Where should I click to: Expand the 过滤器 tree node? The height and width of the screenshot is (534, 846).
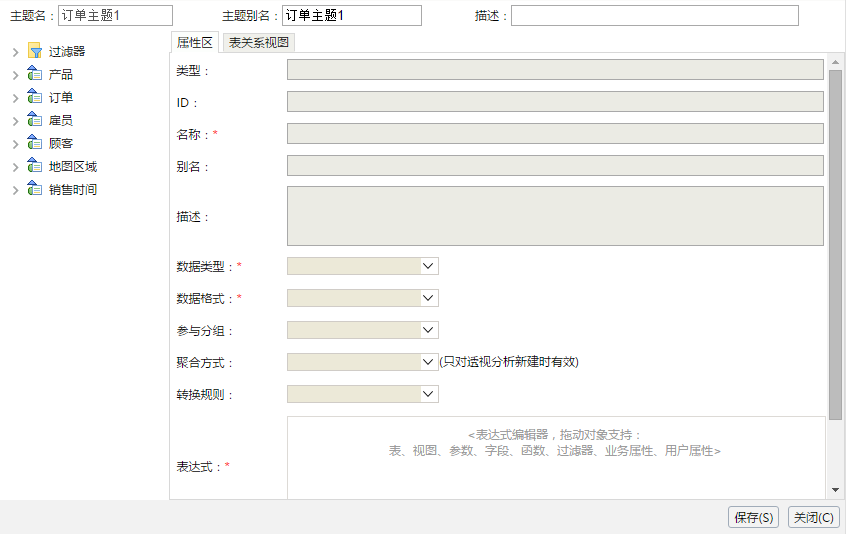[16, 52]
